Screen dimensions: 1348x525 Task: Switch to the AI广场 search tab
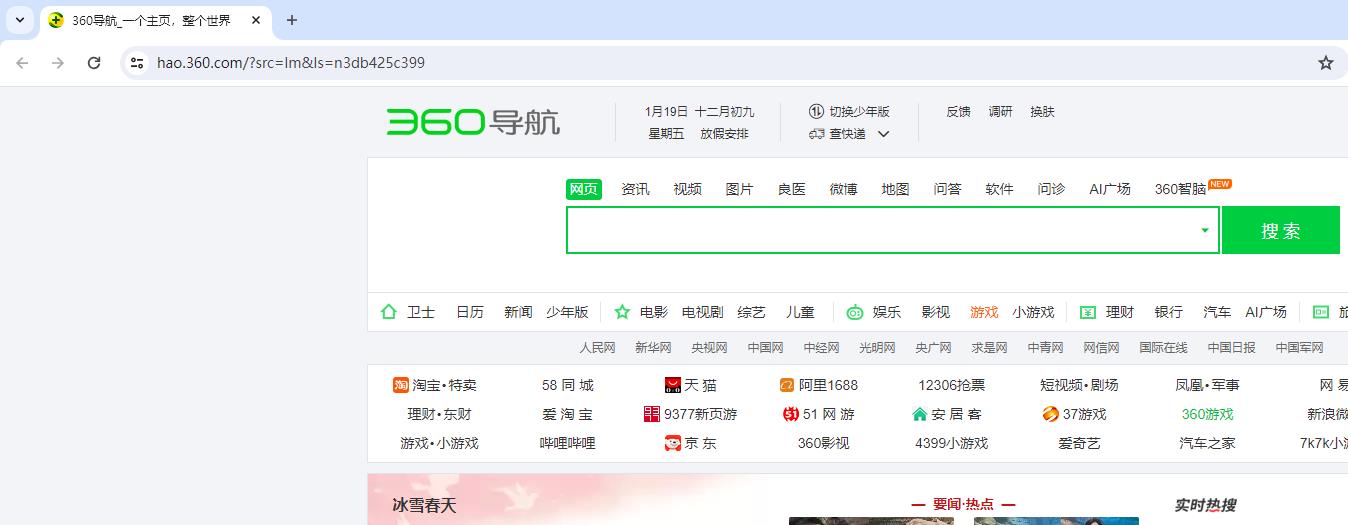click(1110, 189)
